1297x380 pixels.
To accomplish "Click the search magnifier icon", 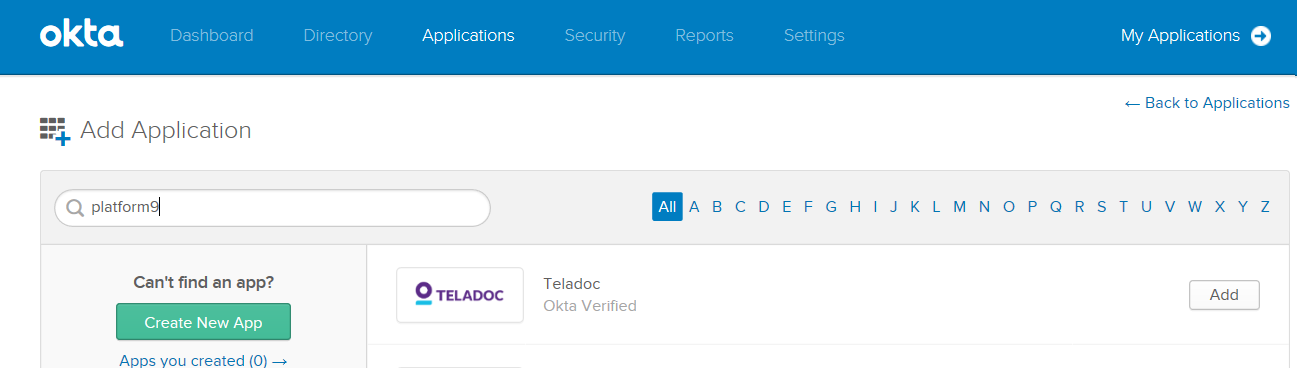I will [x=74, y=208].
